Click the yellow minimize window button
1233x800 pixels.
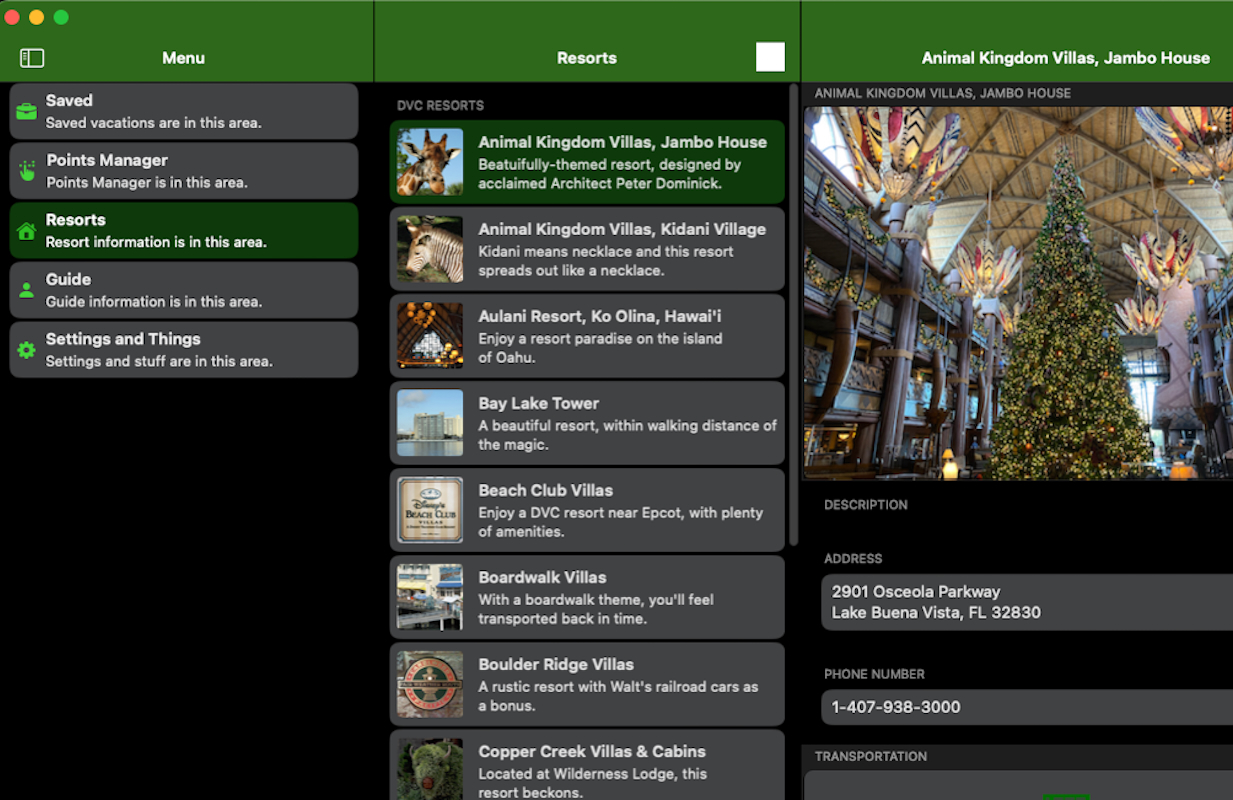[x=36, y=17]
